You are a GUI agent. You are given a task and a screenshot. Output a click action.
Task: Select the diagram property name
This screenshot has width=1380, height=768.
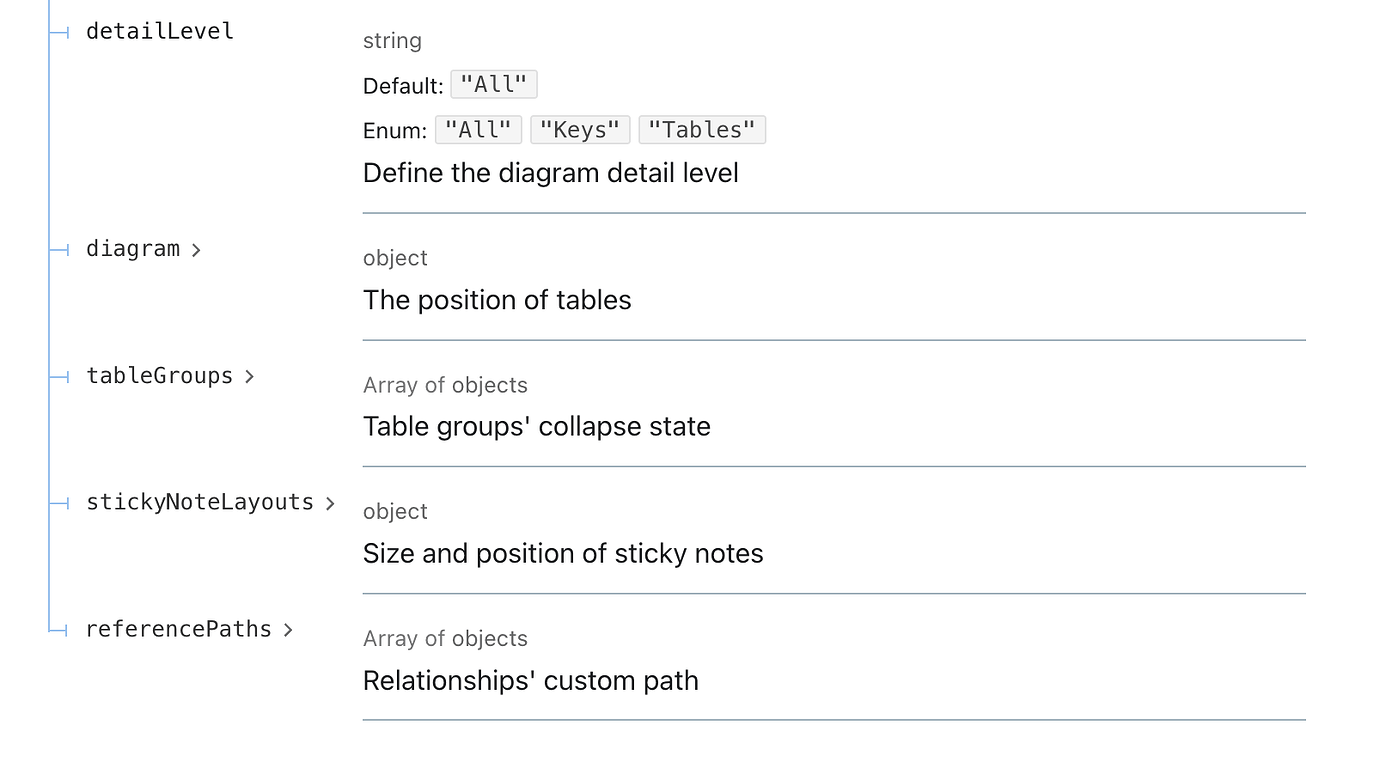[132, 249]
